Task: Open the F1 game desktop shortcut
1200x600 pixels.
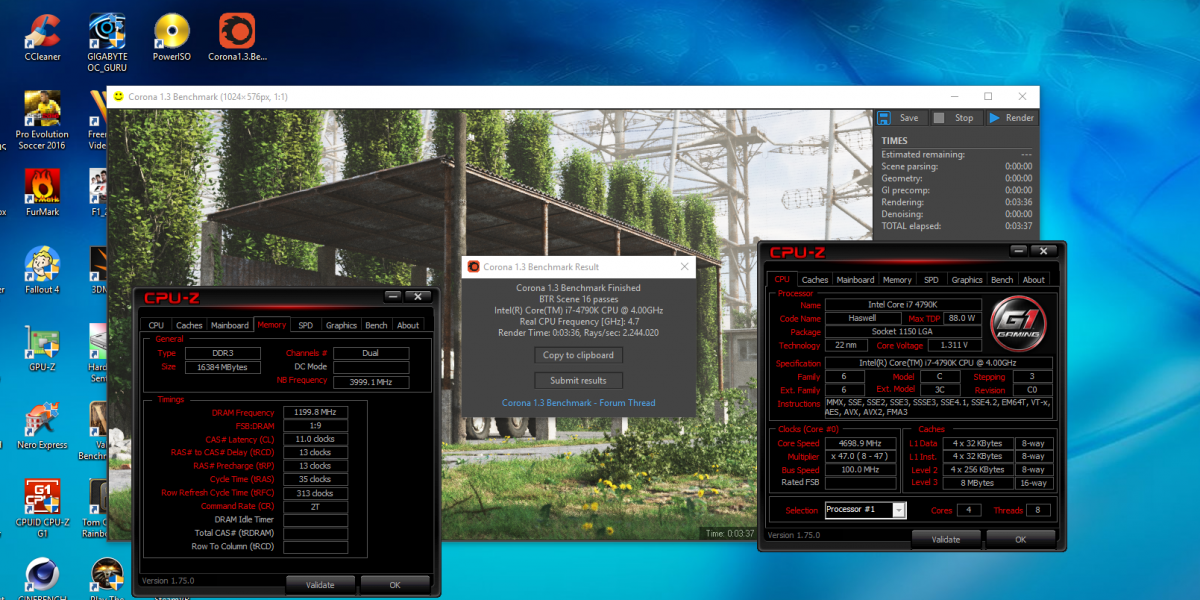Action: [x=99, y=192]
